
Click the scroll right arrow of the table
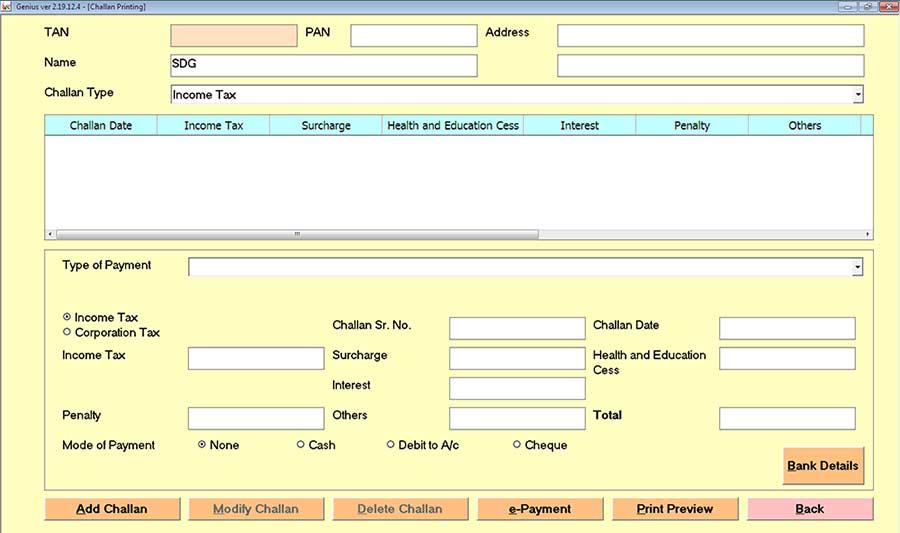tap(867, 235)
